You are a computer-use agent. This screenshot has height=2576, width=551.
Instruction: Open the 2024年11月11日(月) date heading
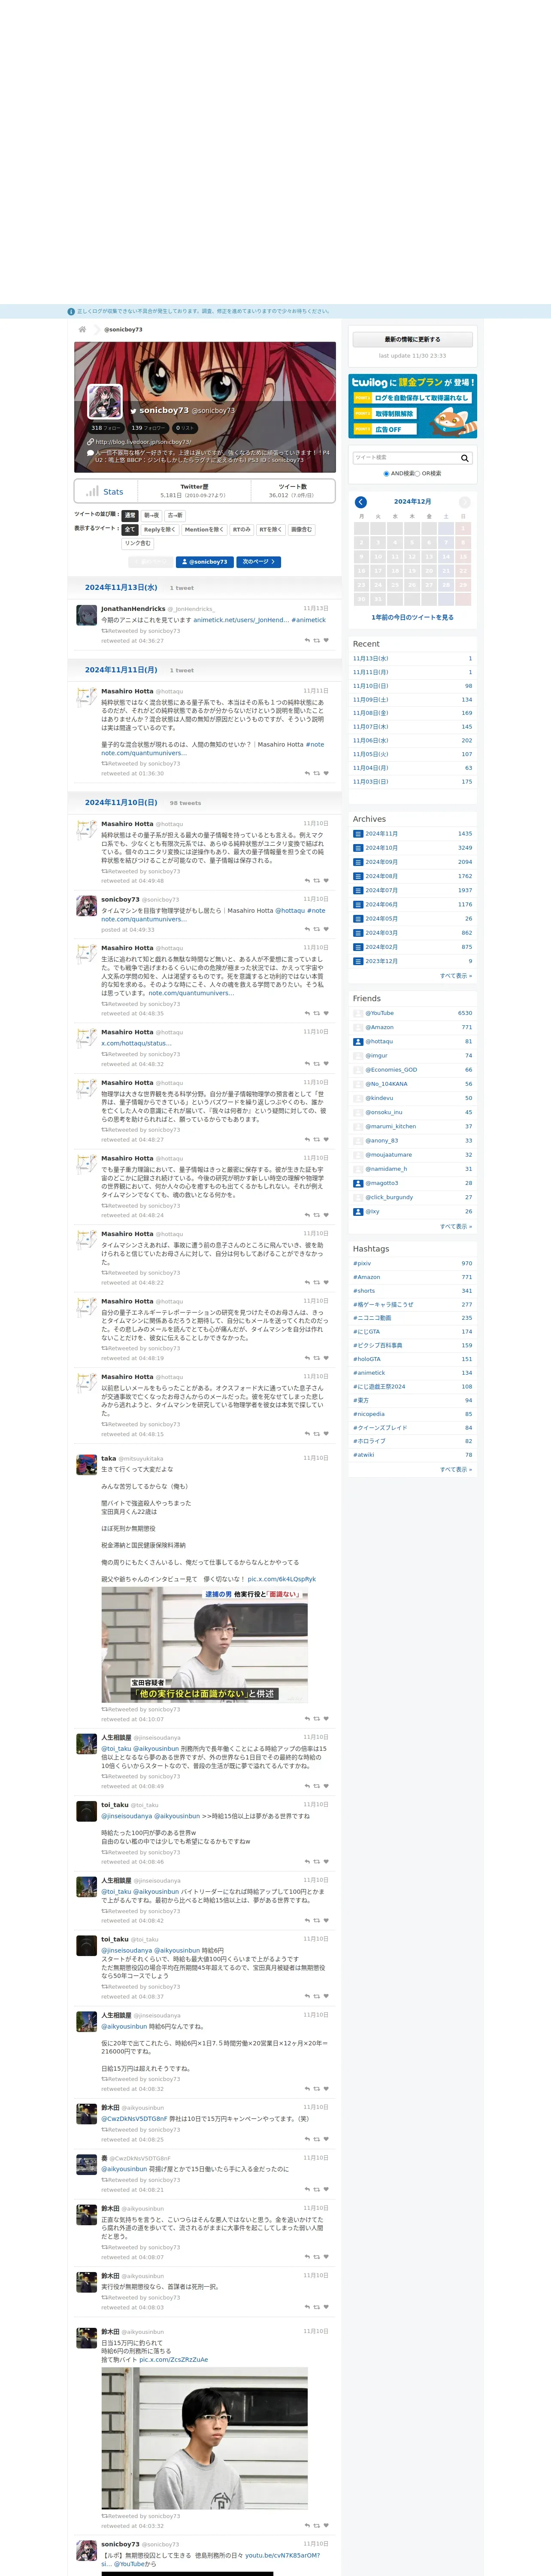click(x=121, y=670)
